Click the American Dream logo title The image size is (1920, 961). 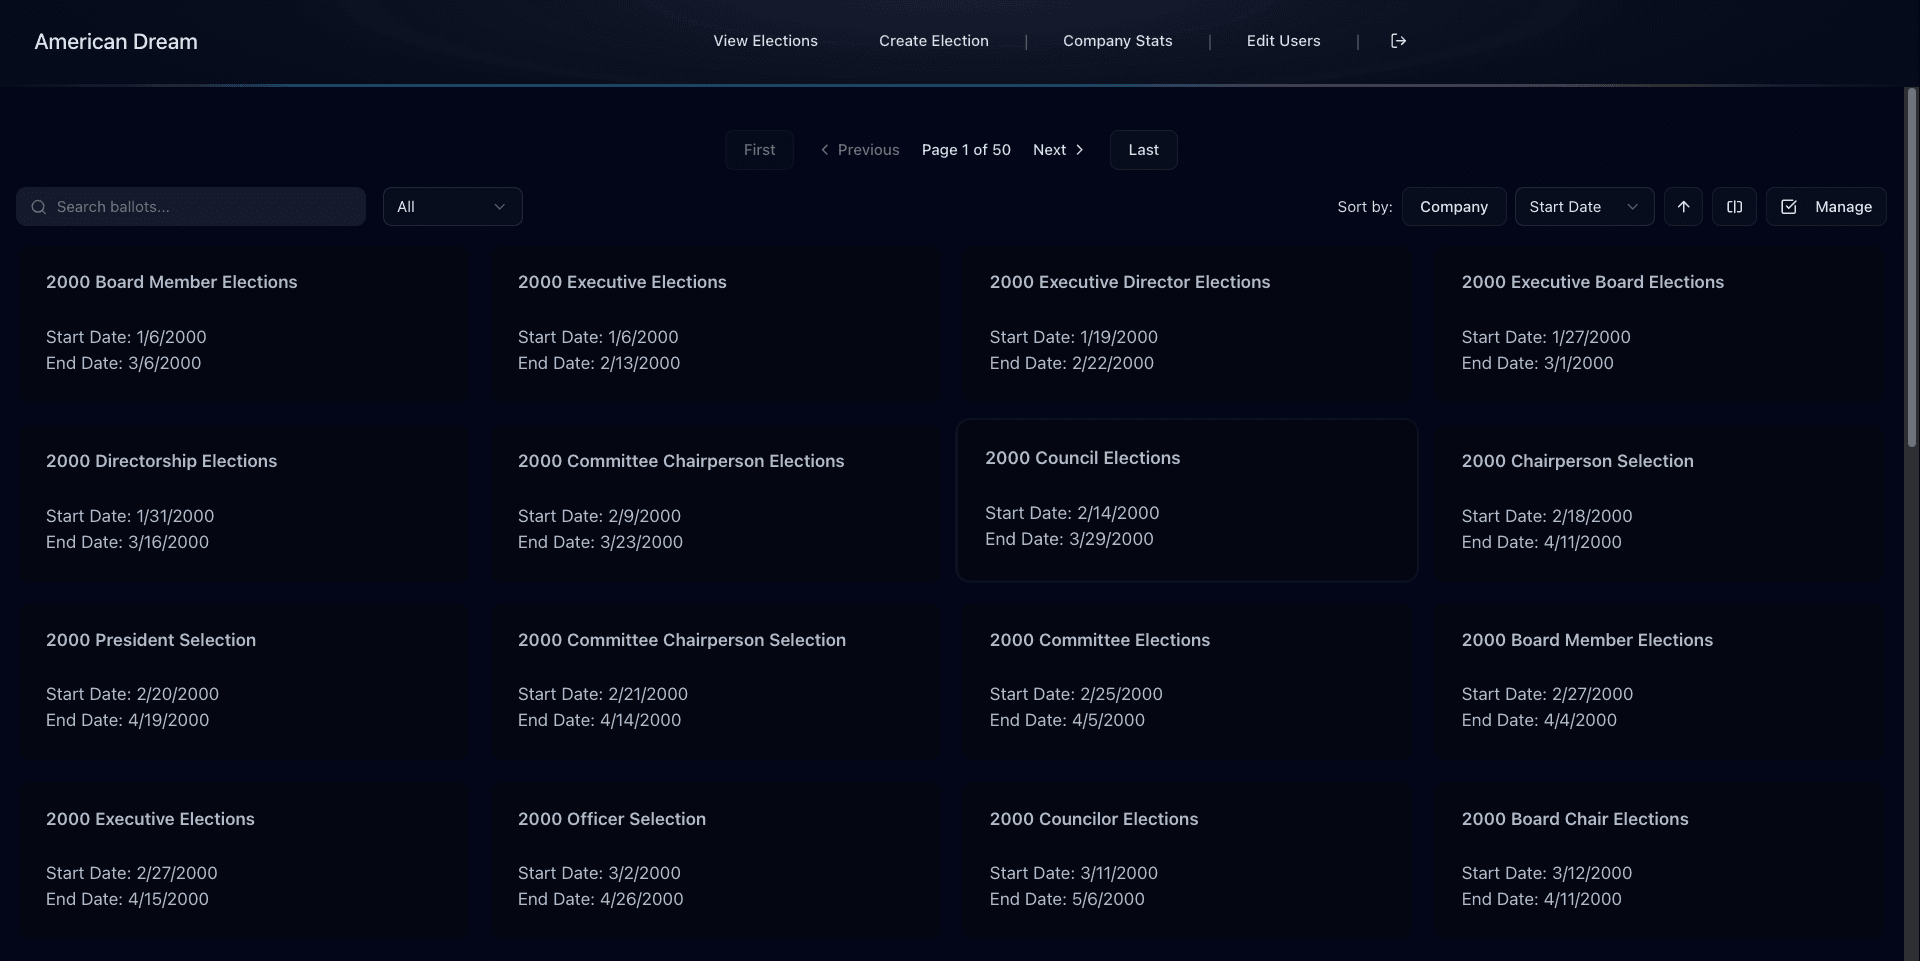point(116,42)
